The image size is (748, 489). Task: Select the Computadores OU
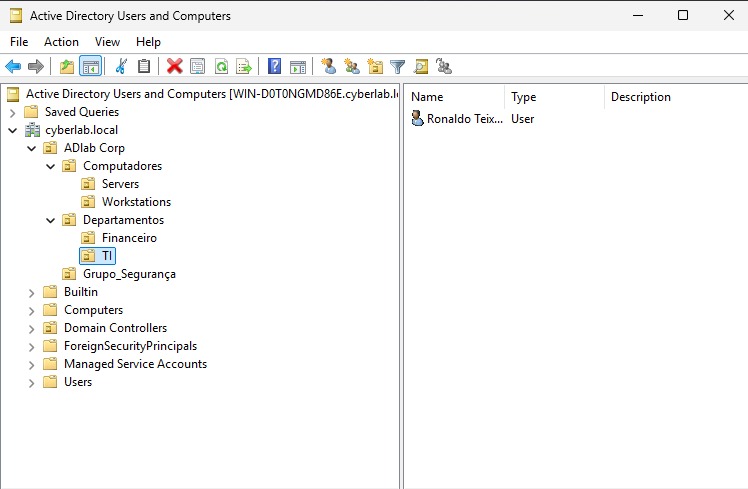pyautogui.click(x=122, y=166)
